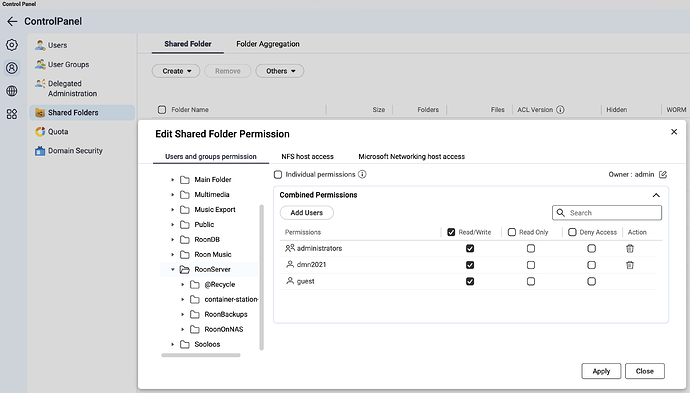This screenshot has height=393, width=690.
Task: Click the Users icon in the menu
Action: tap(40, 45)
